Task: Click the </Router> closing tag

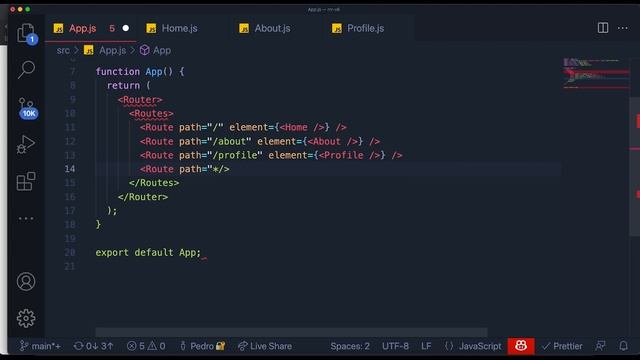Action: tap(143, 197)
